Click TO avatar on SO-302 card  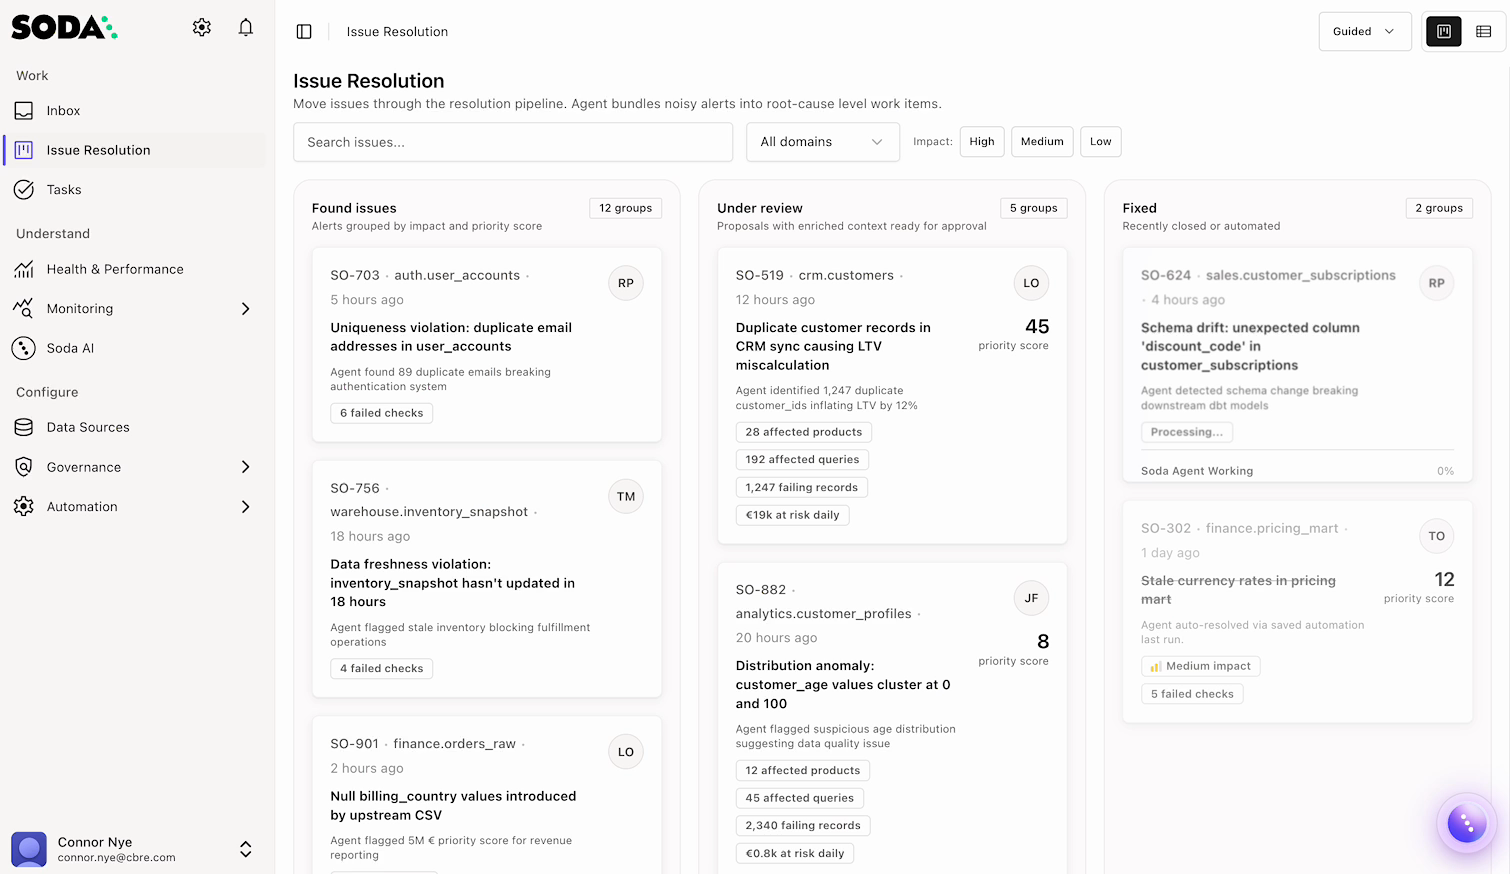[1436, 536]
